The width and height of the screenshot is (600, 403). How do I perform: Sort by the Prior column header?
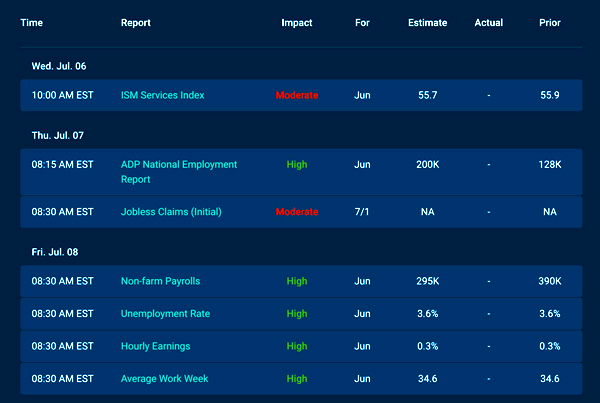coord(549,22)
